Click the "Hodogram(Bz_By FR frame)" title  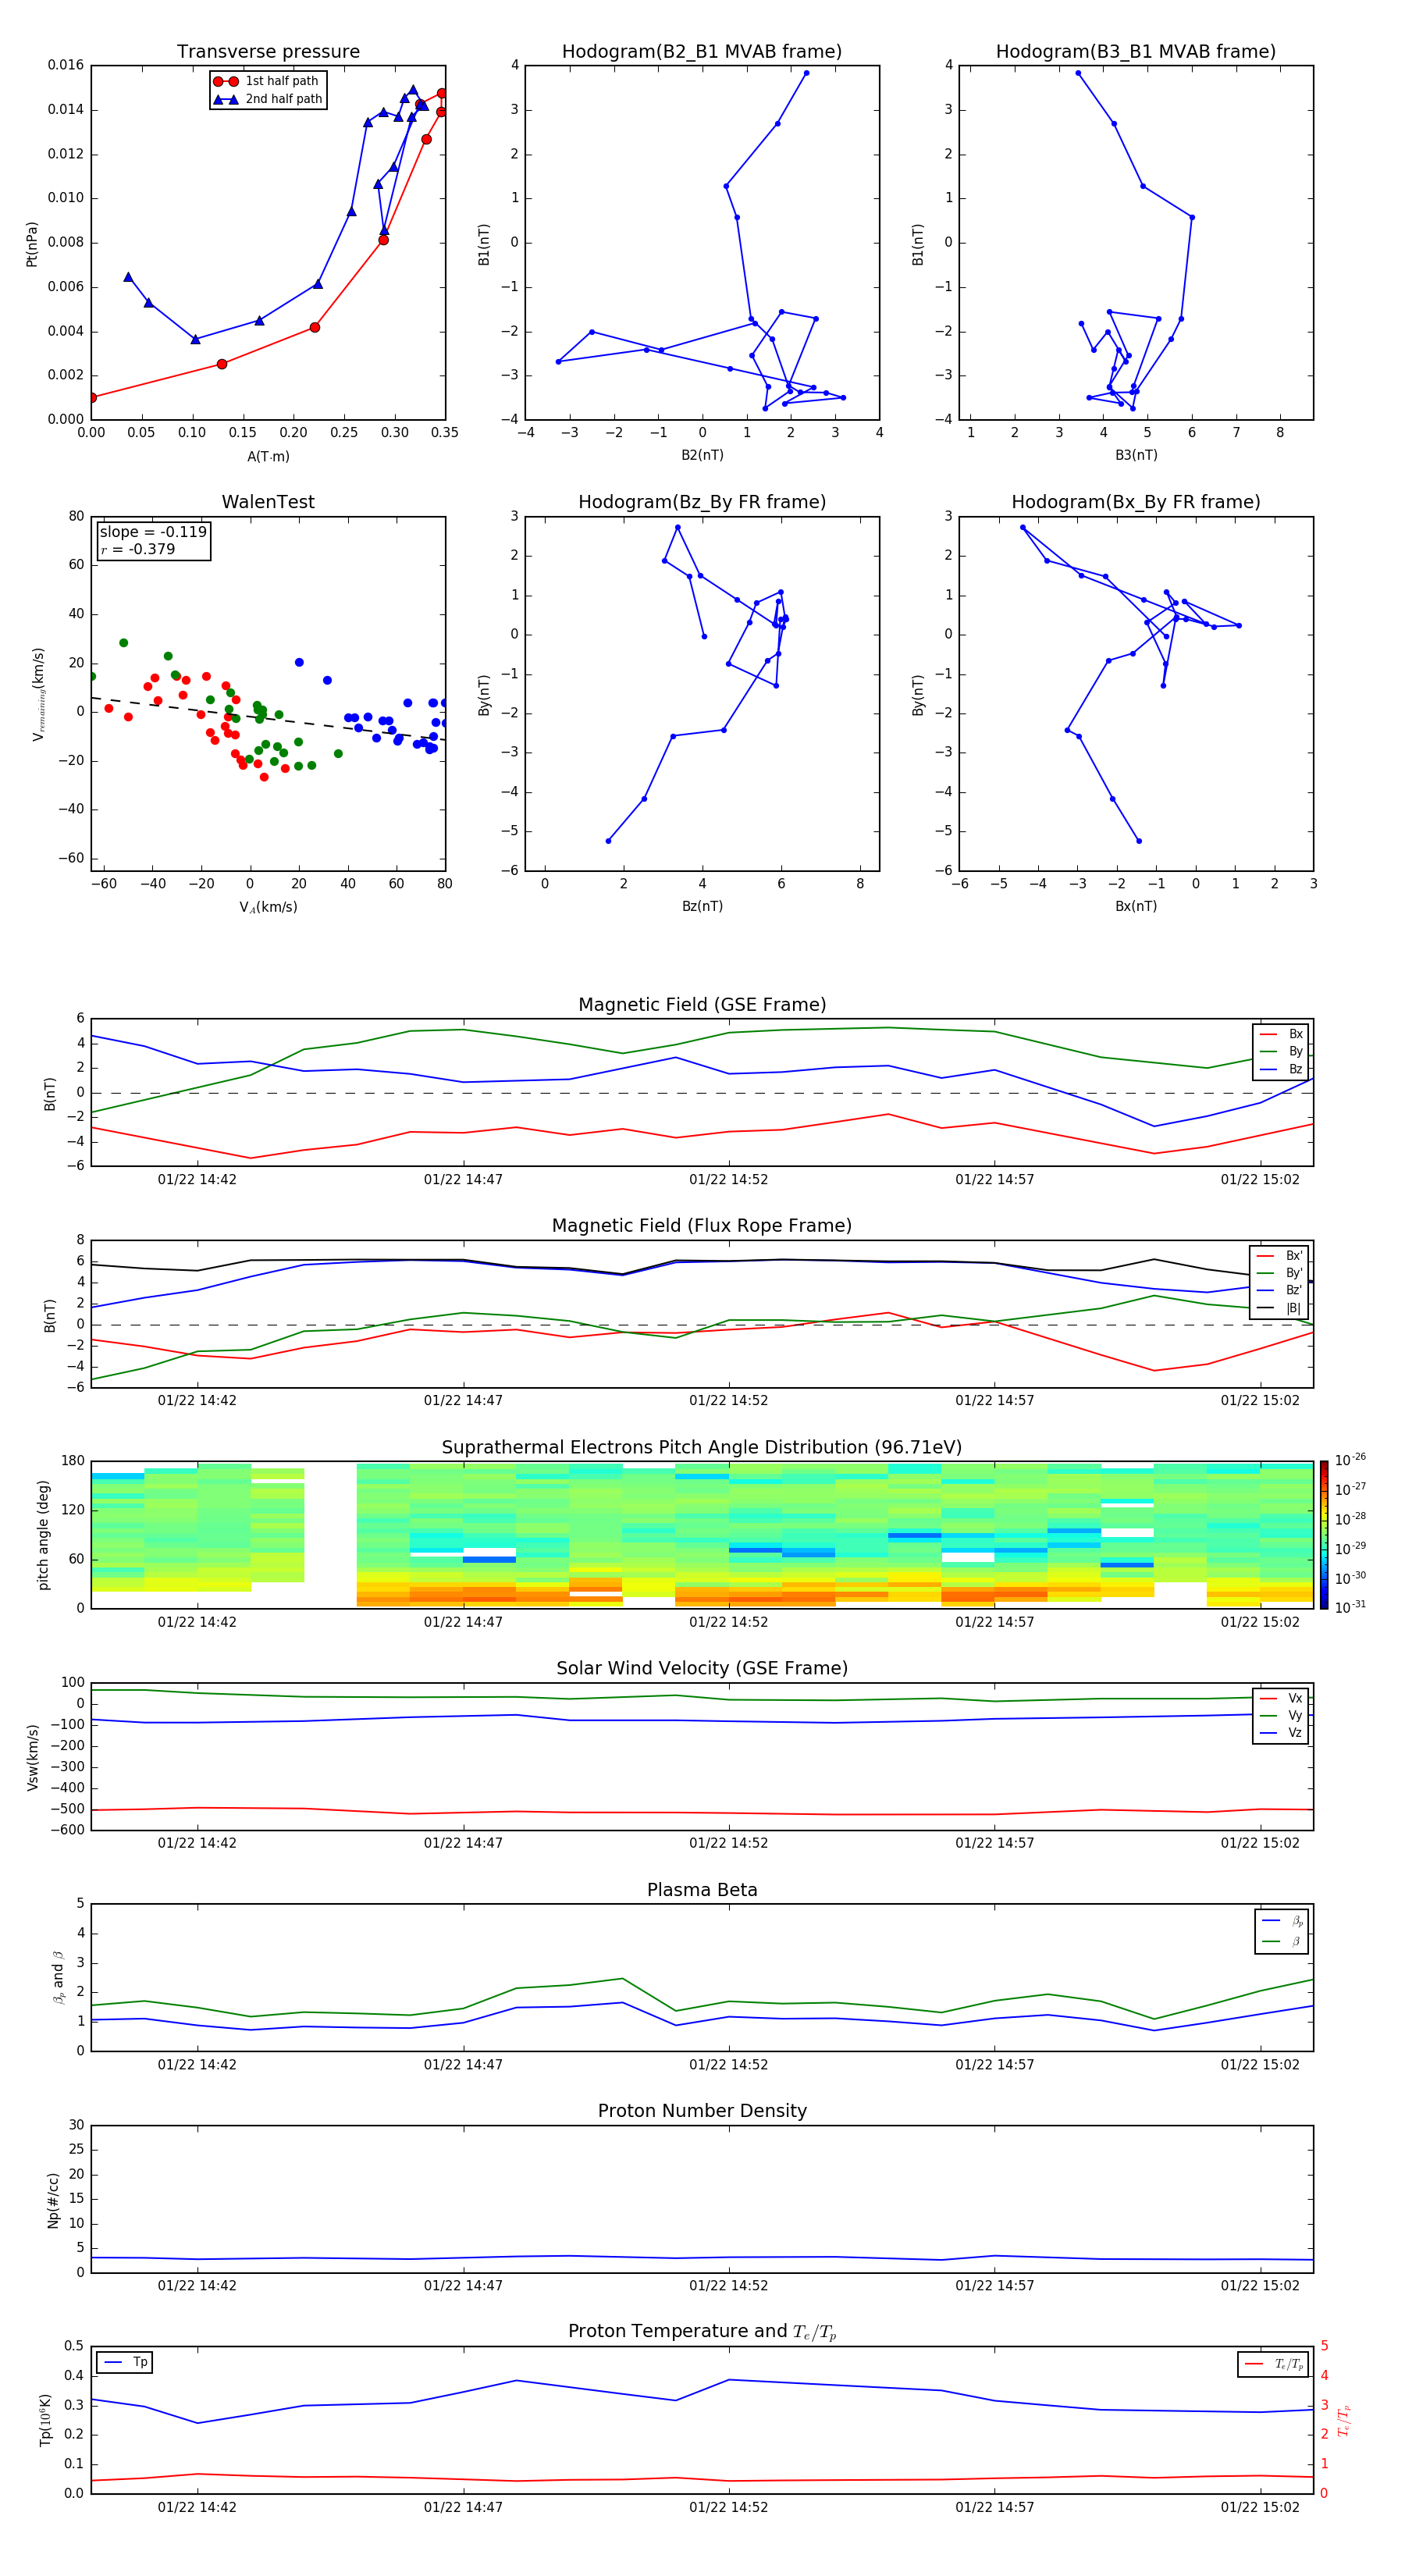pyautogui.click(x=702, y=502)
